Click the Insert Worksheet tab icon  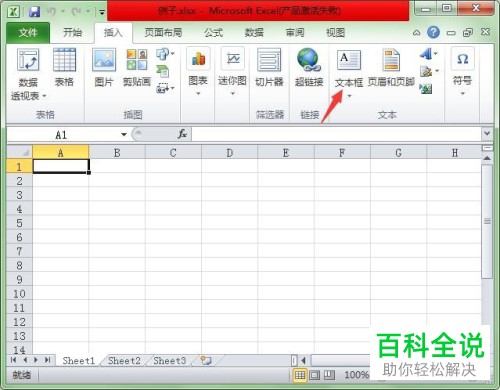click(206, 360)
